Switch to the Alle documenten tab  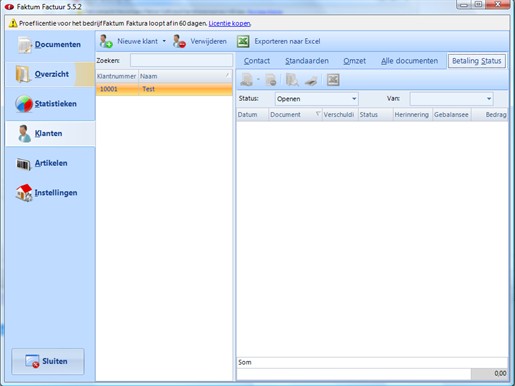tap(409, 61)
